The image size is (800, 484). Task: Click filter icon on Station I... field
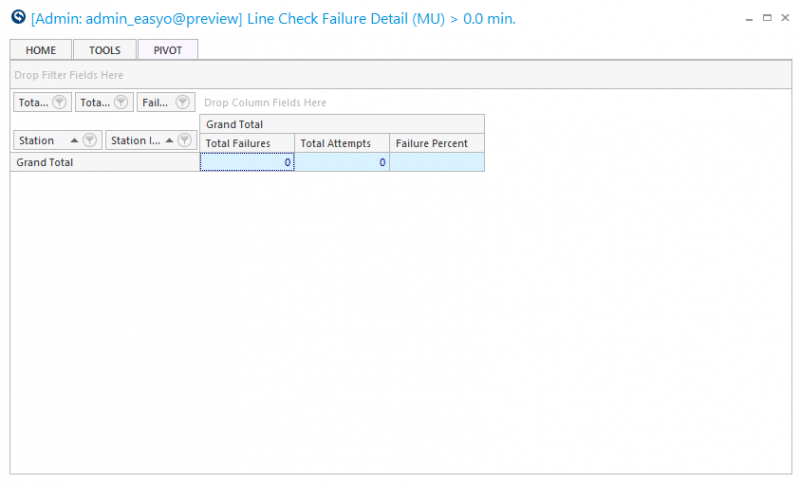click(184, 140)
